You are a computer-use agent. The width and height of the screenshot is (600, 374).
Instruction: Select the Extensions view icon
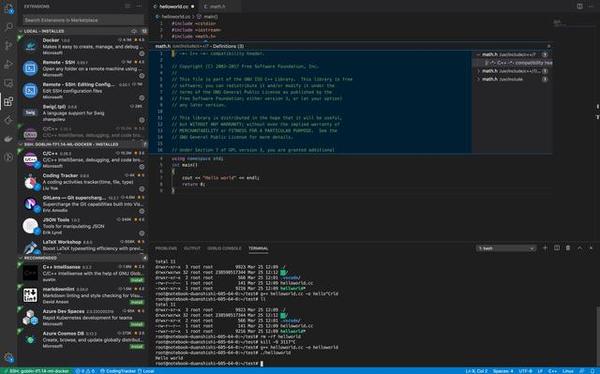click(x=8, y=101)
